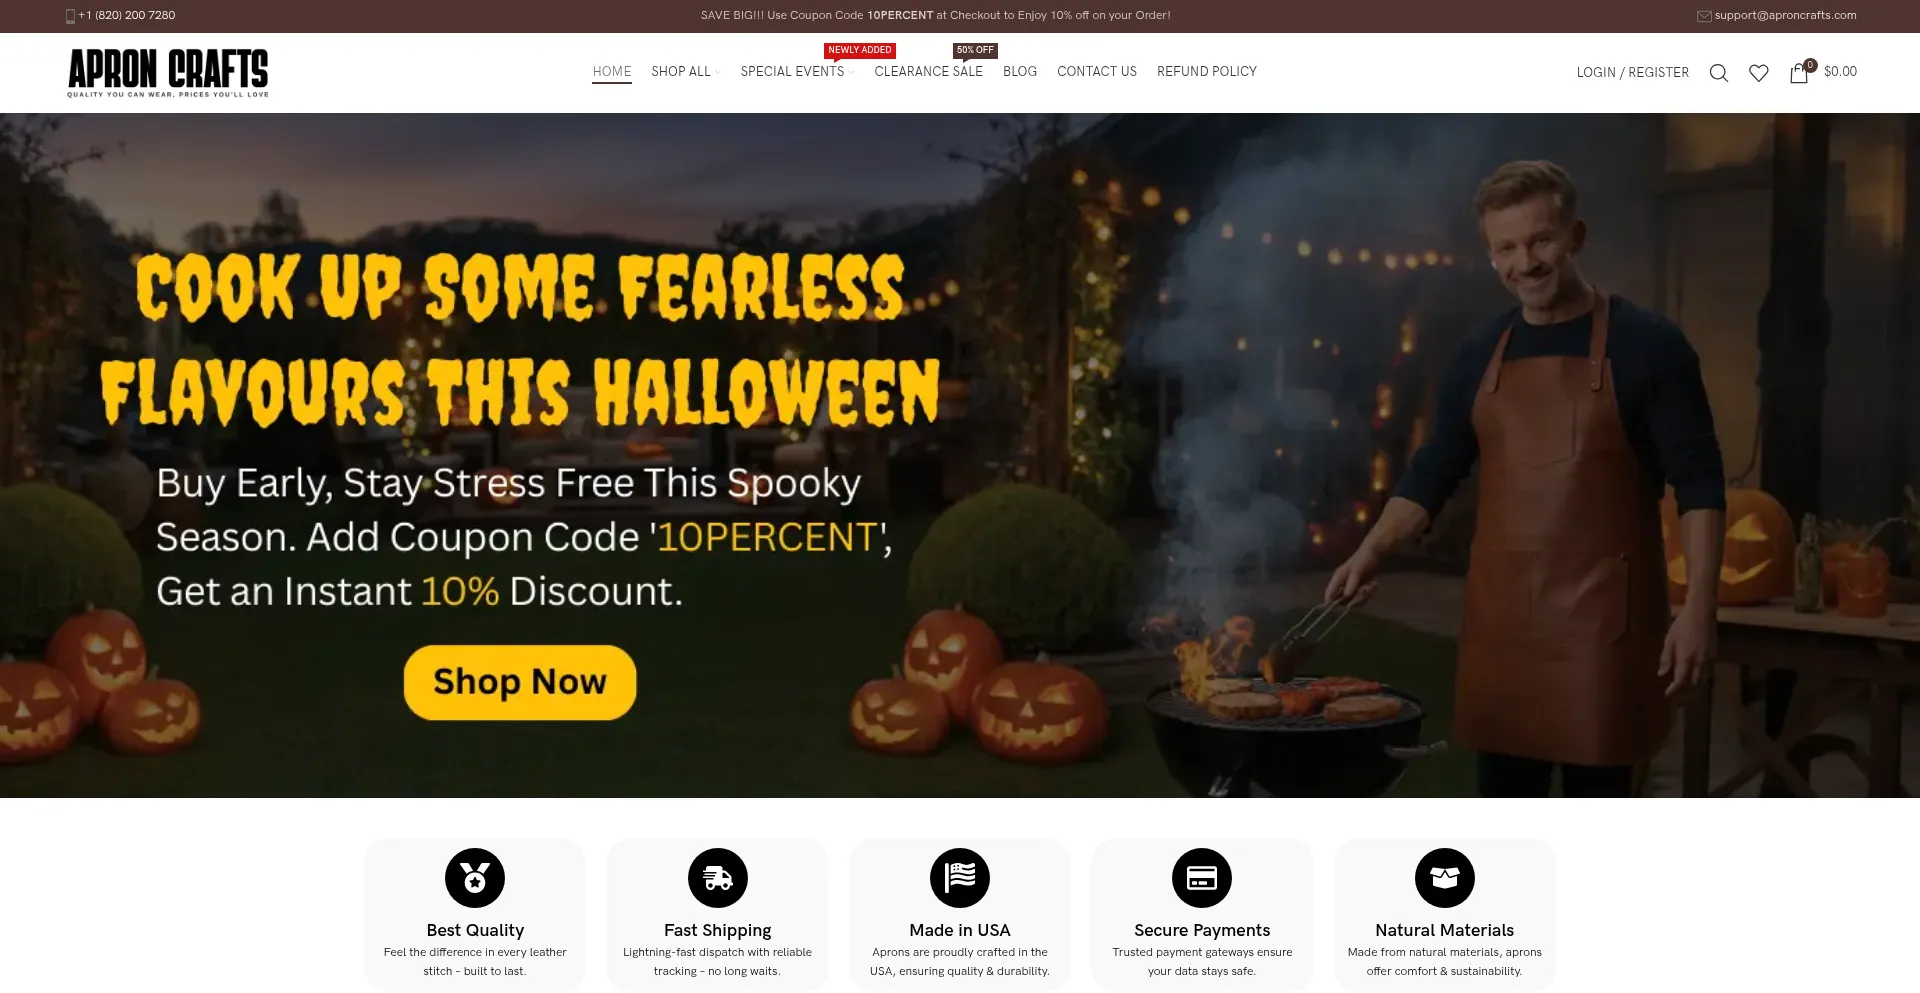Click the Made in USA flag icon
The height and width of the screenshot is (993, 1920).
pos(960,878)
